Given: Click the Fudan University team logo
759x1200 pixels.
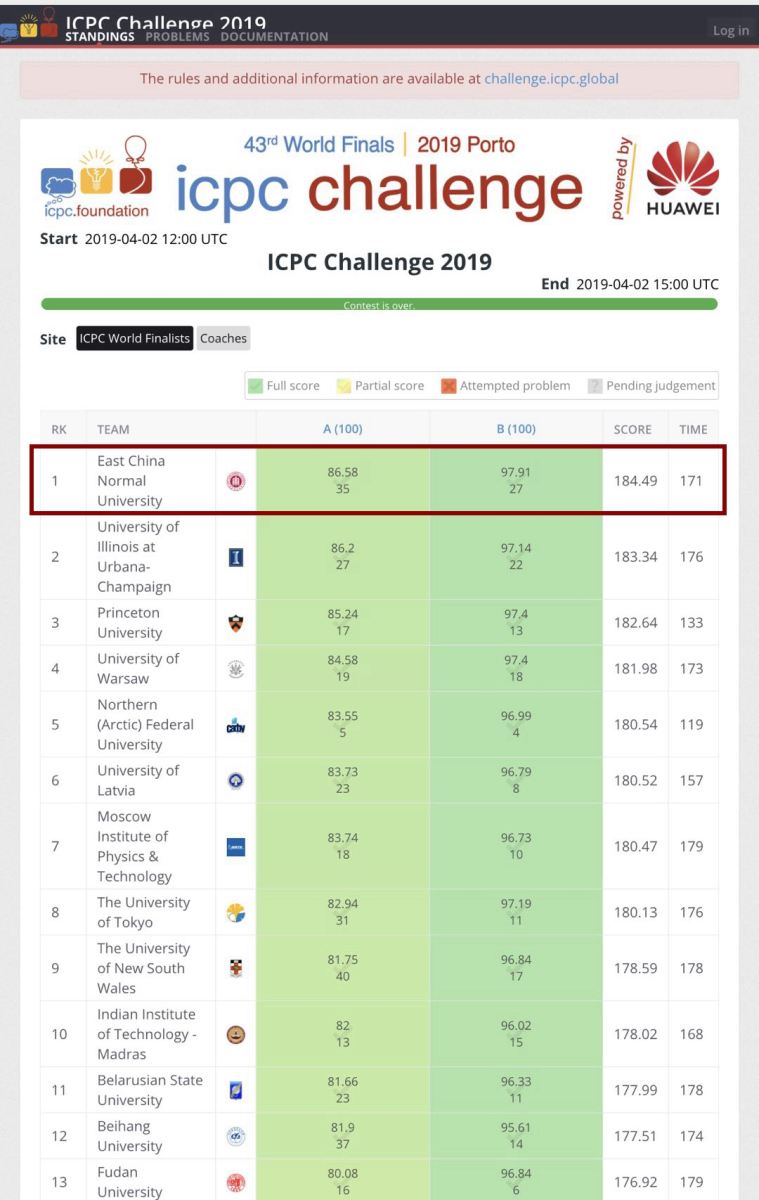Looking at the screenshot, I should [x=236, y=1182].
